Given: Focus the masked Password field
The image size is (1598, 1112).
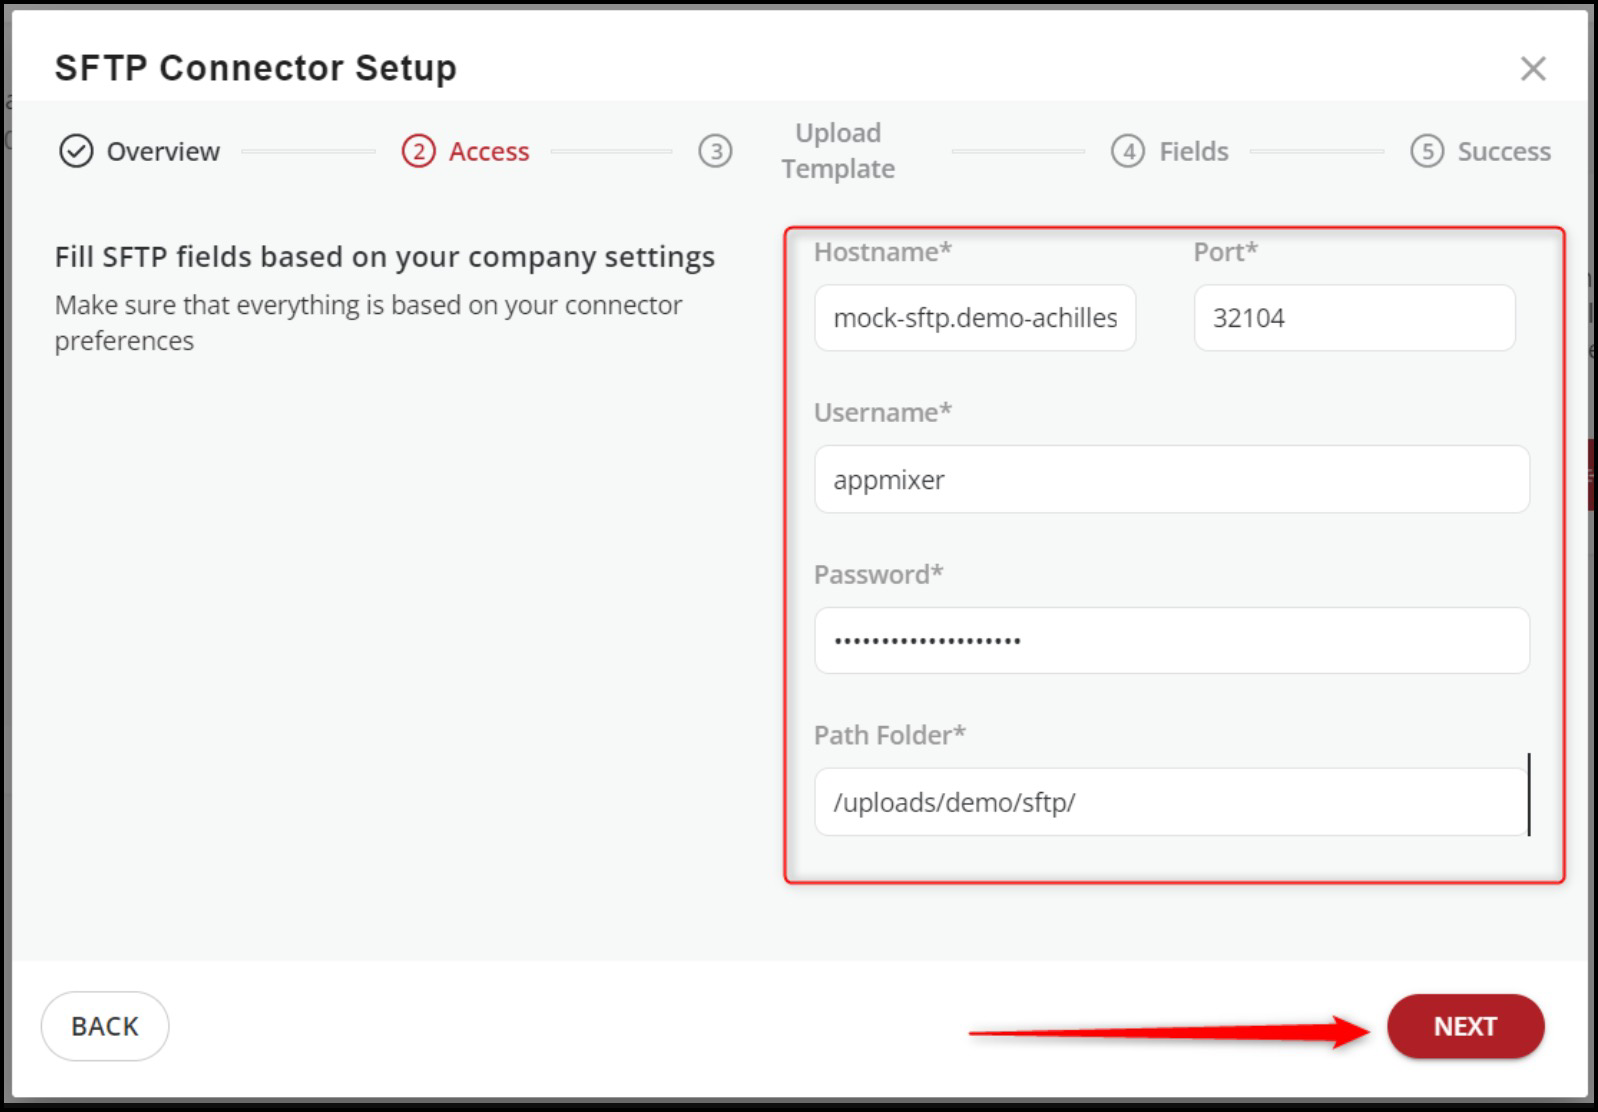Looking at the screenshot, I should (1171, 641).
